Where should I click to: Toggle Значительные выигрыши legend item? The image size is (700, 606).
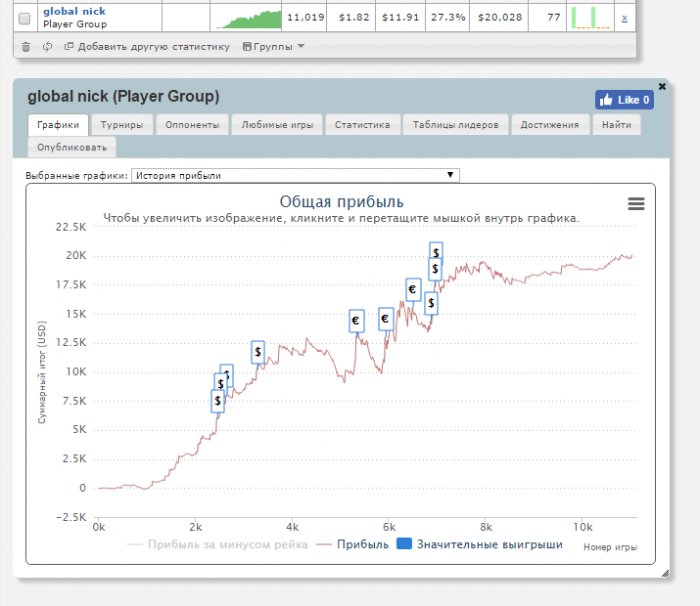pos(480,544)
